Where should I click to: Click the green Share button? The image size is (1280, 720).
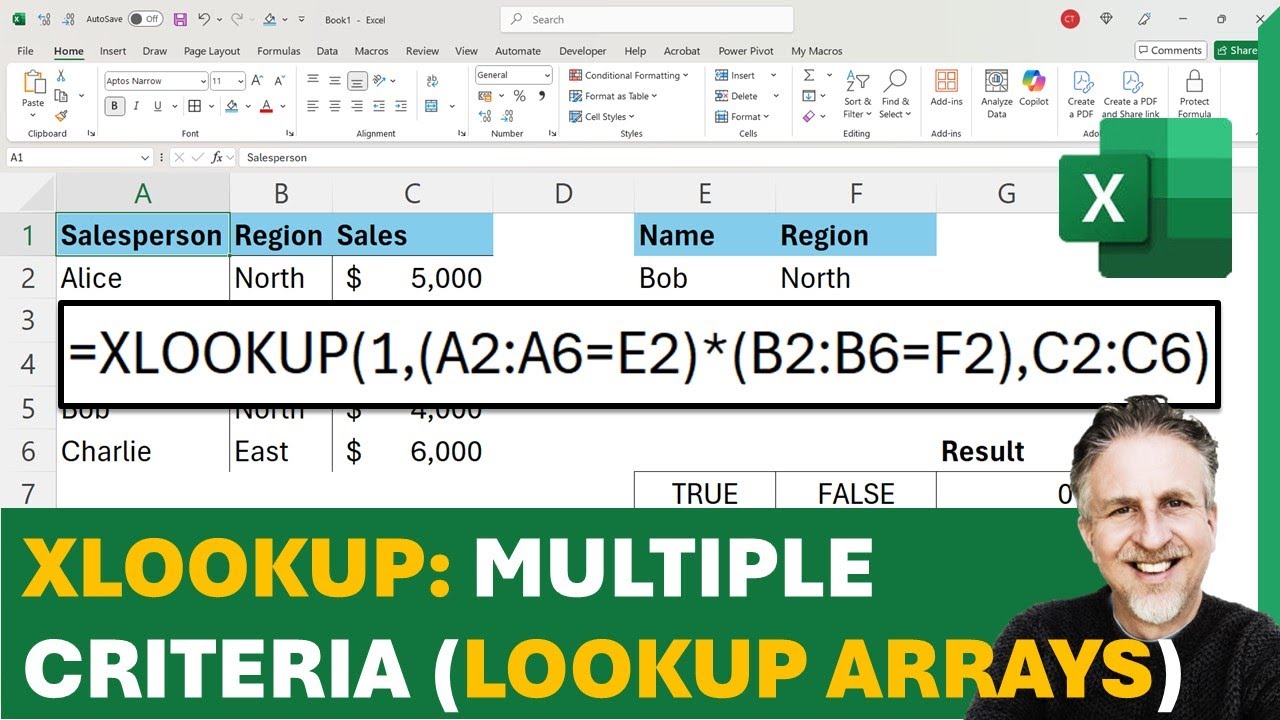[1237, 50]
